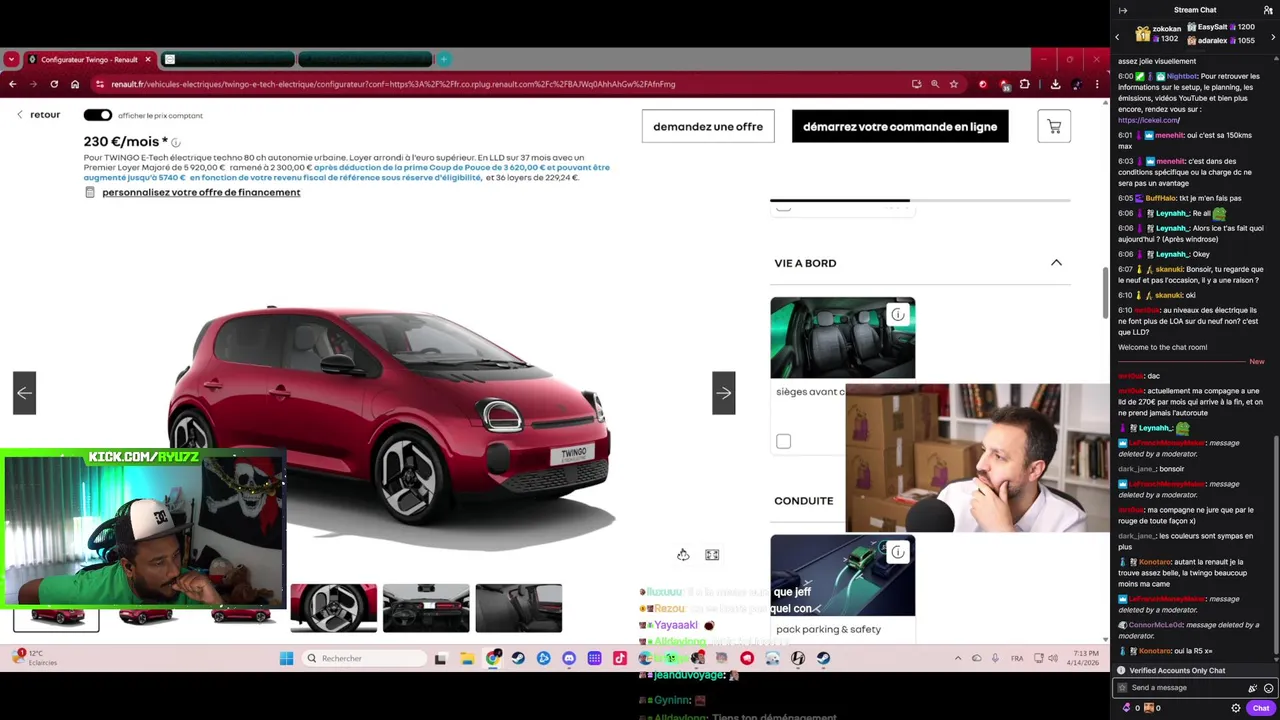Open weather widget on taskbar
This screenshot has width=1280, height=720.
tap(35, 658)
